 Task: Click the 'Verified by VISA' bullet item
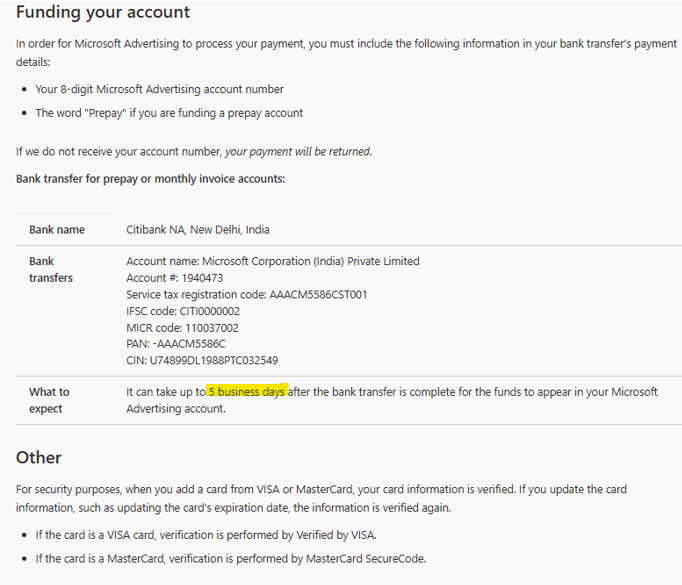(206, 535)
